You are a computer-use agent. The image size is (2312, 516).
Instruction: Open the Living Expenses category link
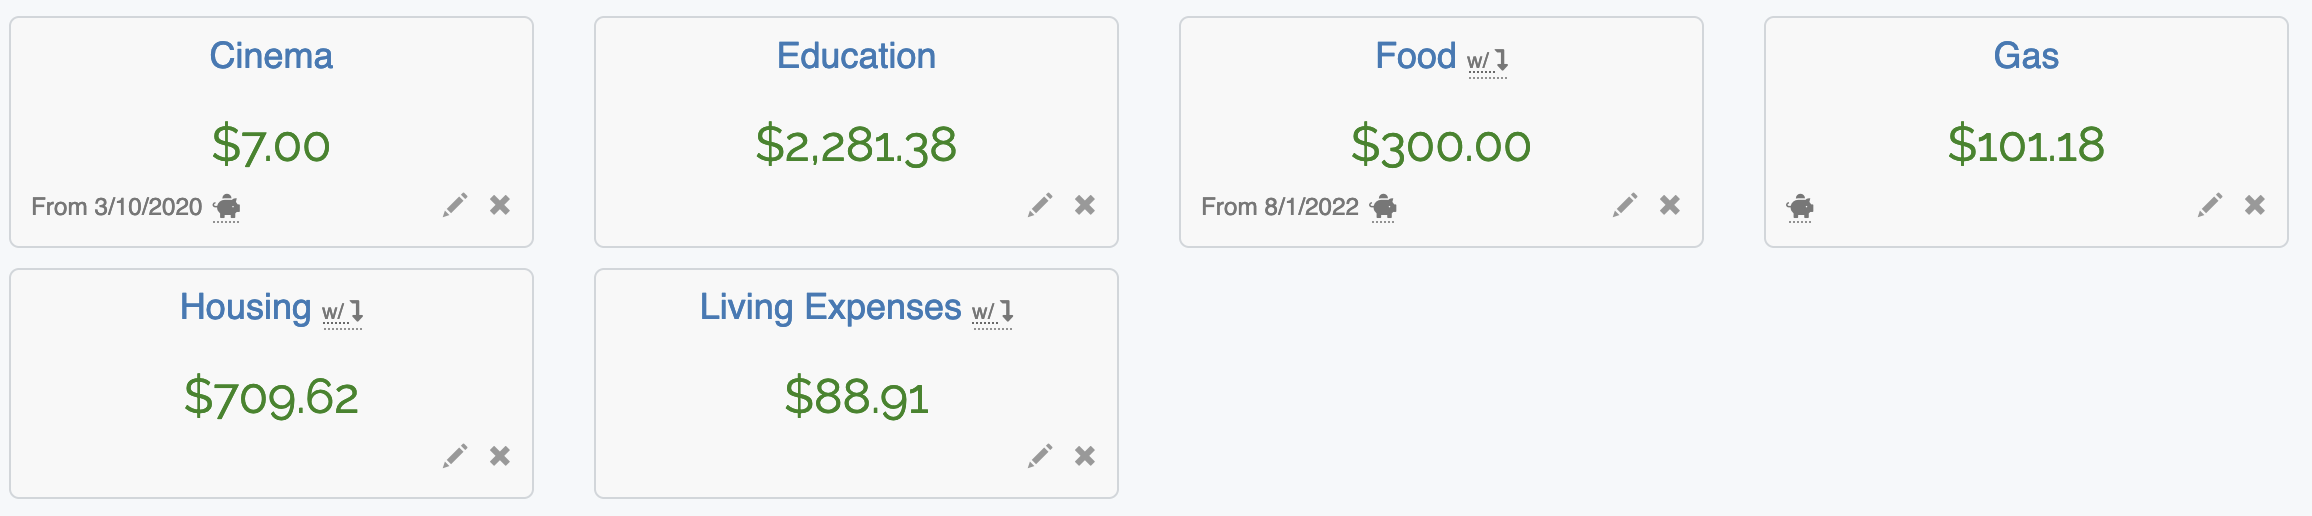click(830, 307)
